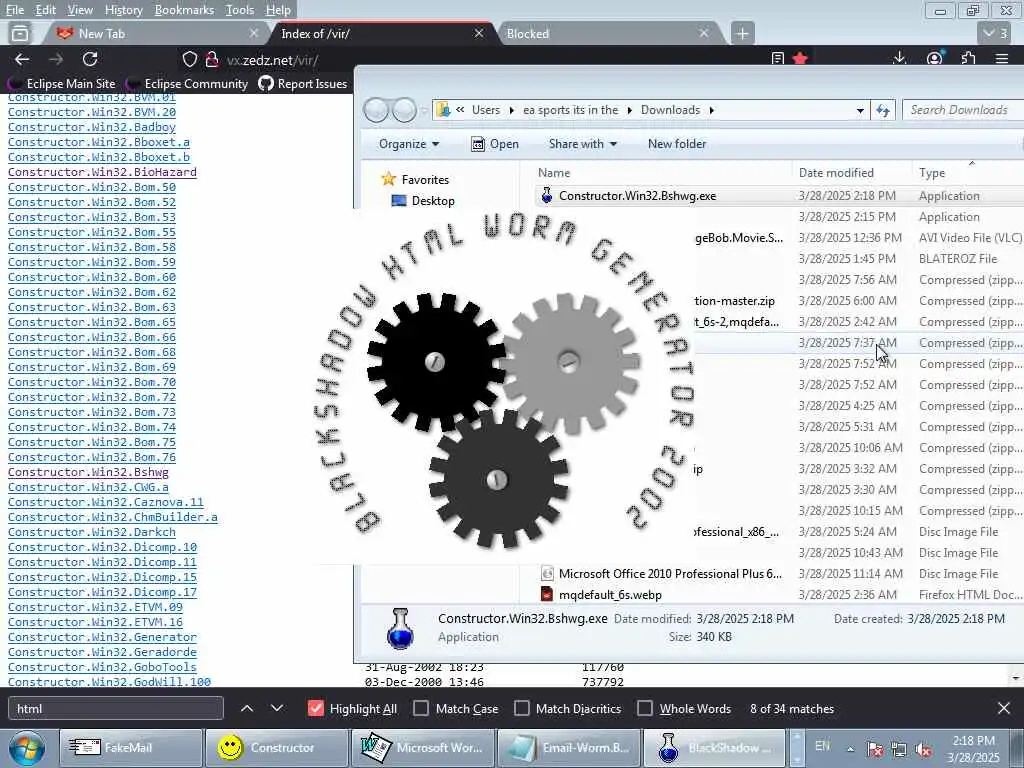The image size is (1024, 768).
Task: Open the Firefox downloads arrow icon
Action: point(899,58)
